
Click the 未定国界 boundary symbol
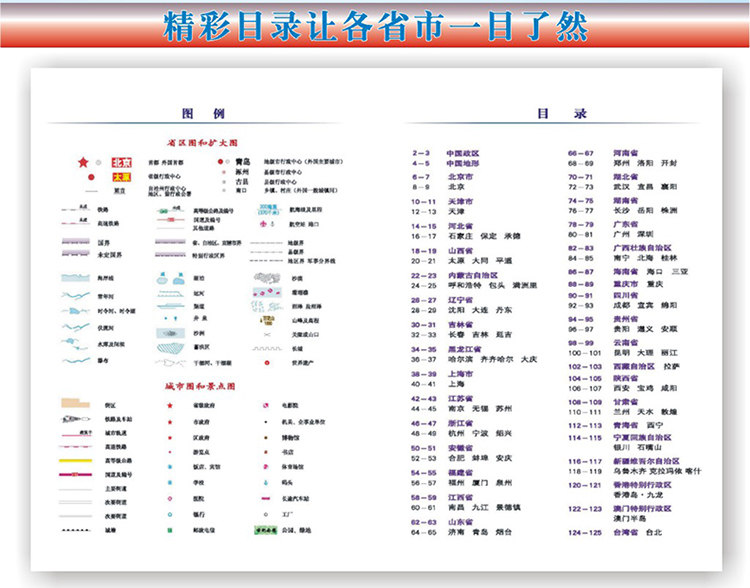tap(76, 254)
